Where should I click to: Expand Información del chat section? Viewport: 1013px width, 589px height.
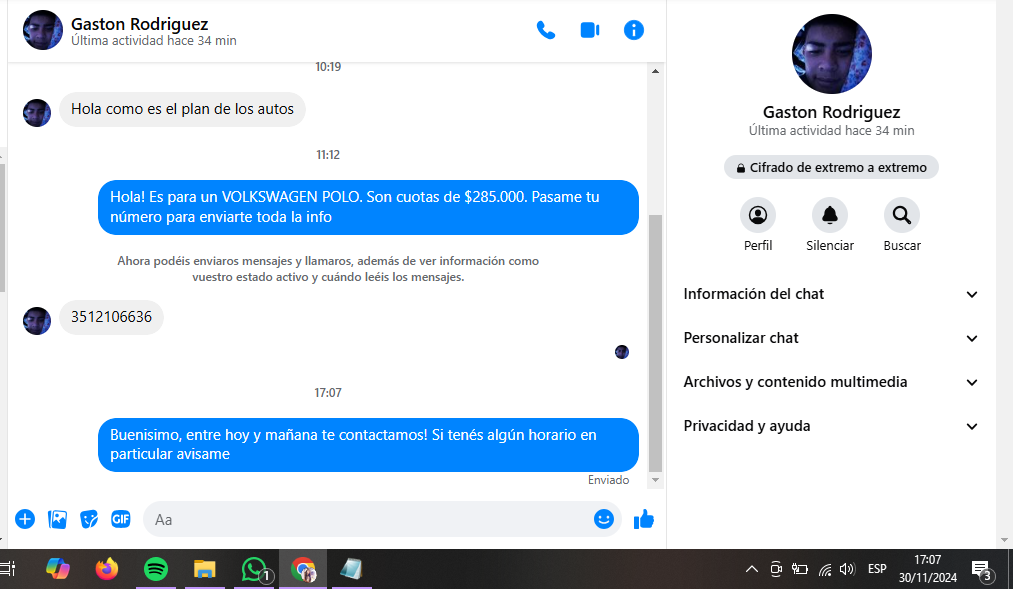click(x=830, y=294)
